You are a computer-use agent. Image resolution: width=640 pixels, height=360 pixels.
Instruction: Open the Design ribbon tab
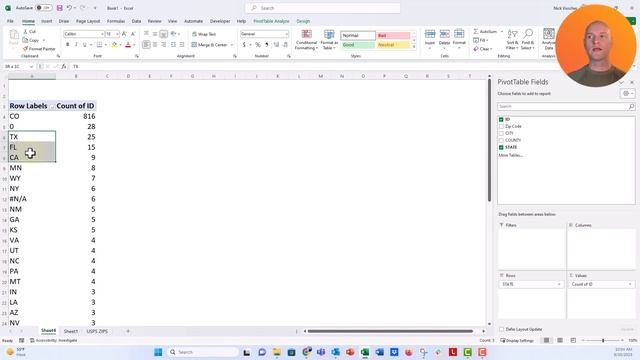pyautogui.click(x=303, y=21)
